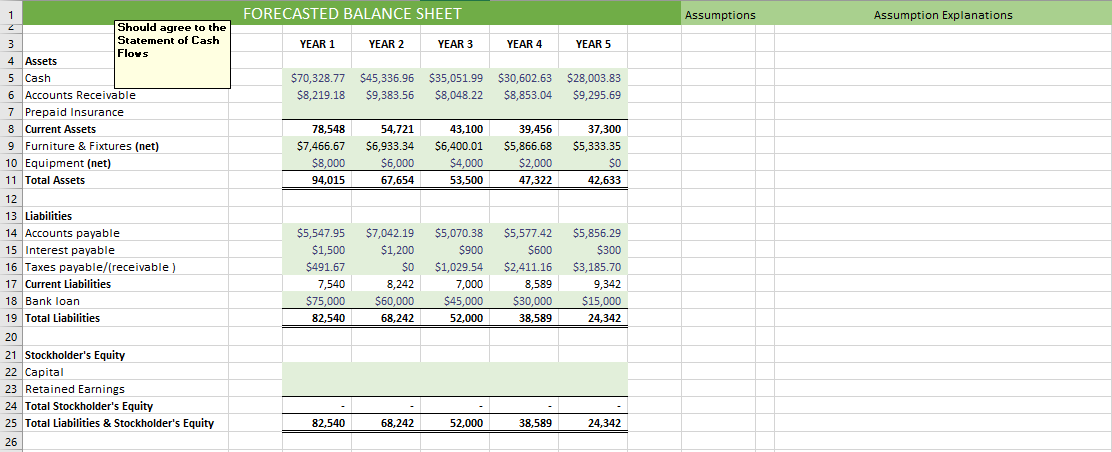Select Current Liabilities value 9,342

[594, 284]
